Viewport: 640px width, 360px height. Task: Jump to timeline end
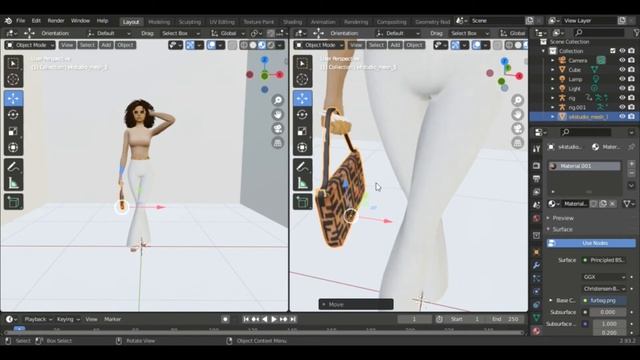click(x=293, y=319)
